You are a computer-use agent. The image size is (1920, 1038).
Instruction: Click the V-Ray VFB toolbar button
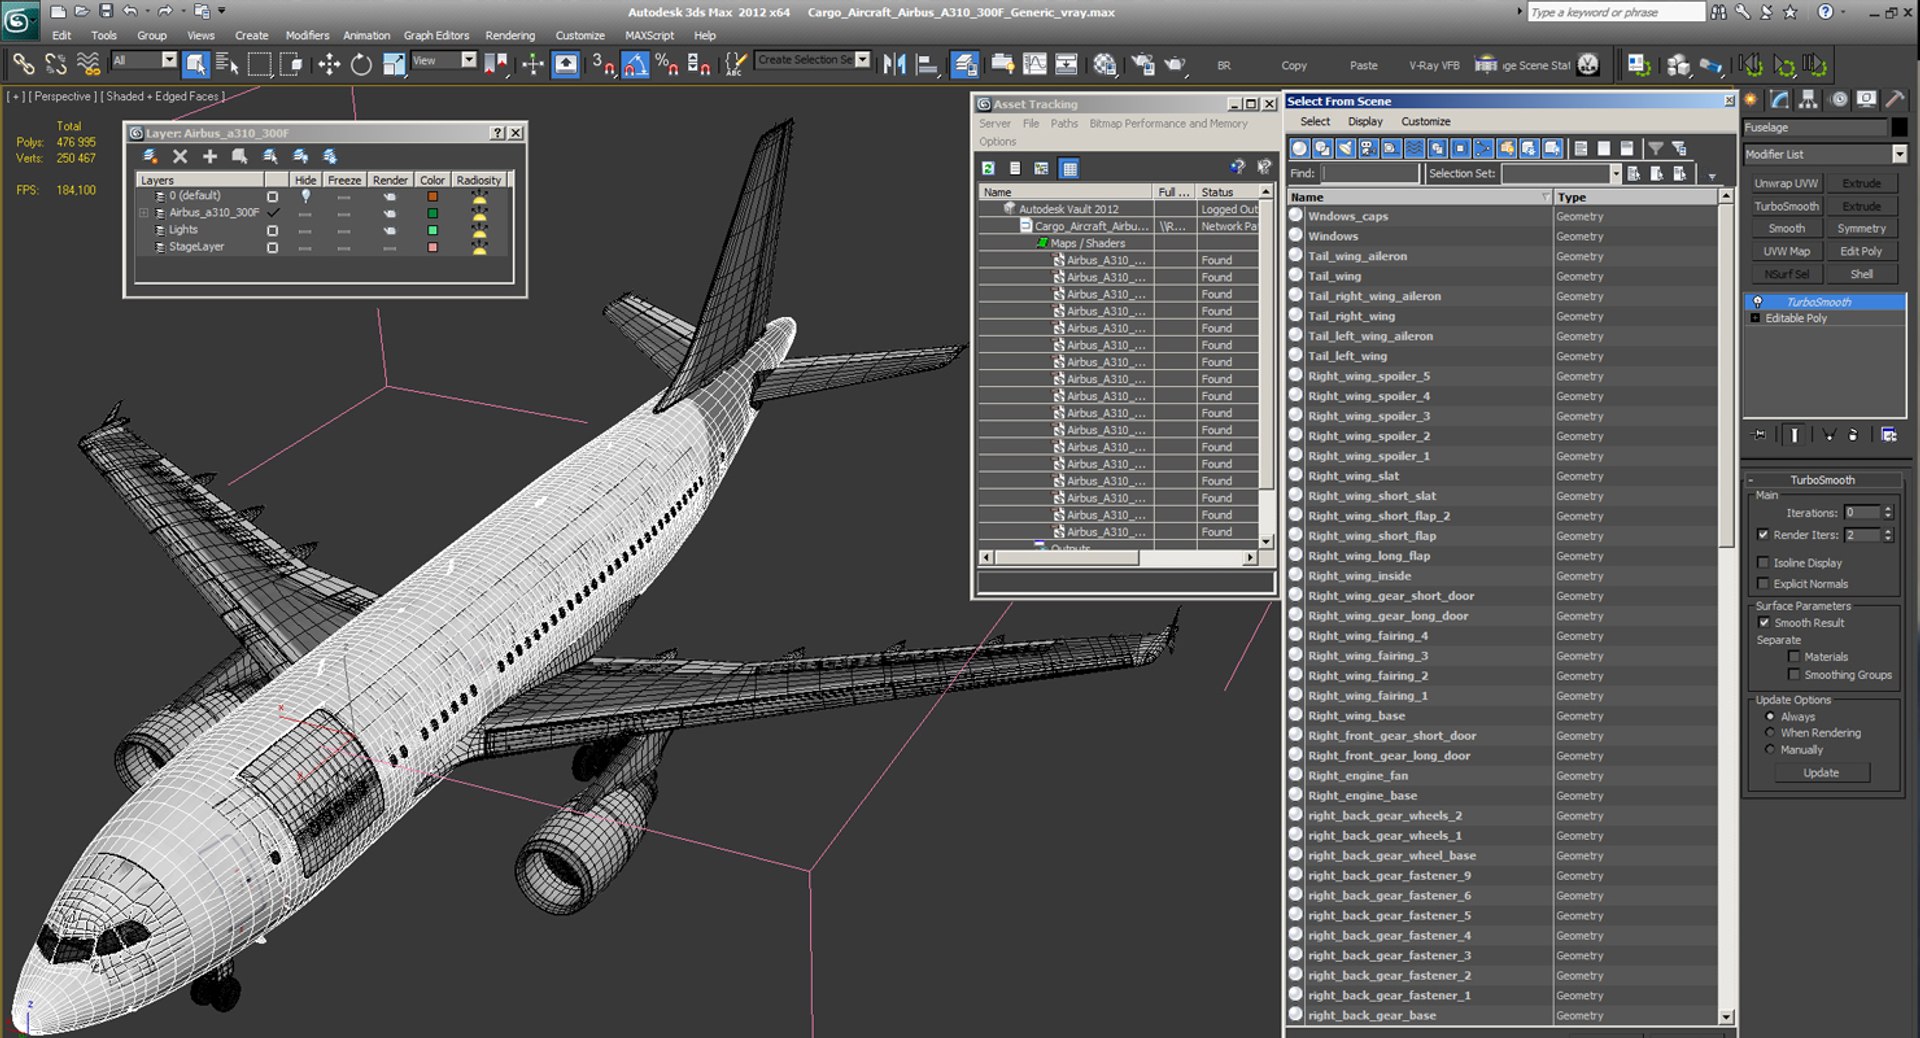(x=1434, y=65)
